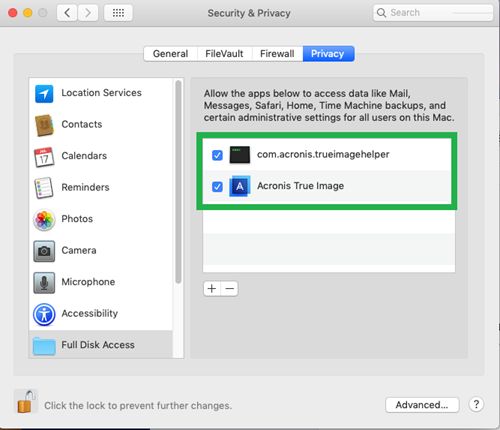Click the Contacts address book icon
The width and height of the screenshot is (500, 430).
[x=44, y=125]
